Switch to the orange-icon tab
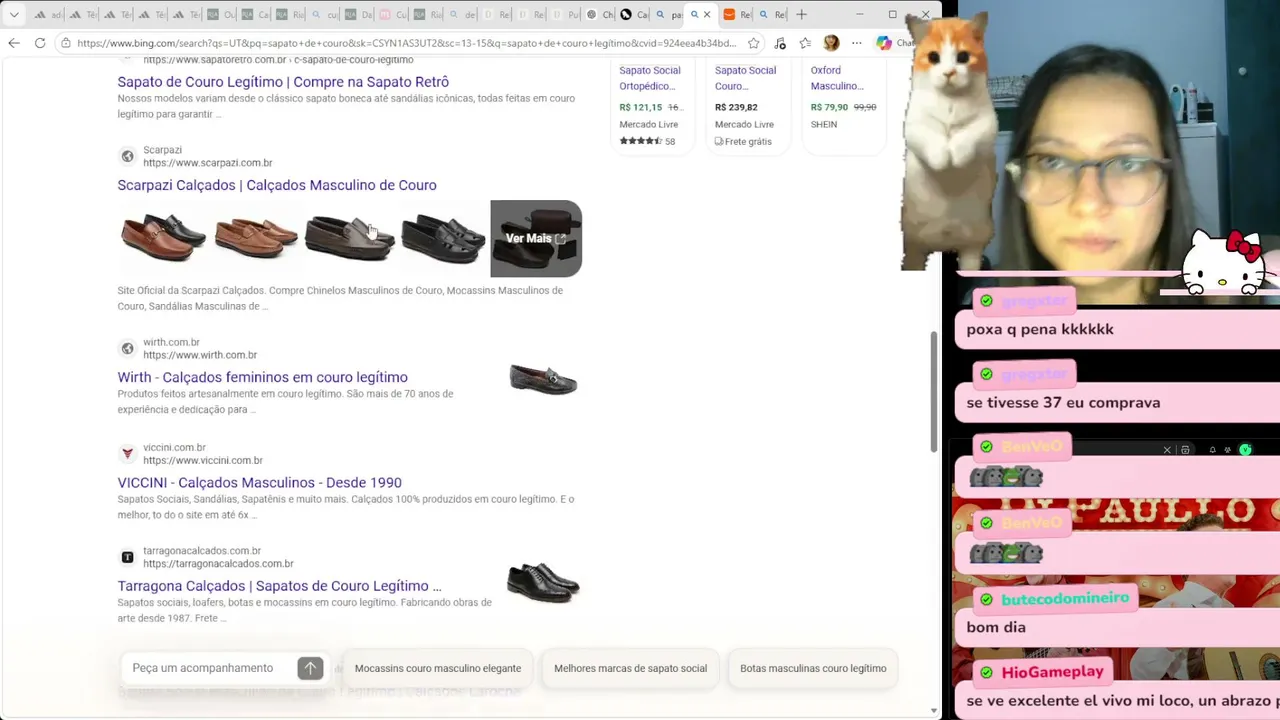 [736, 15]
